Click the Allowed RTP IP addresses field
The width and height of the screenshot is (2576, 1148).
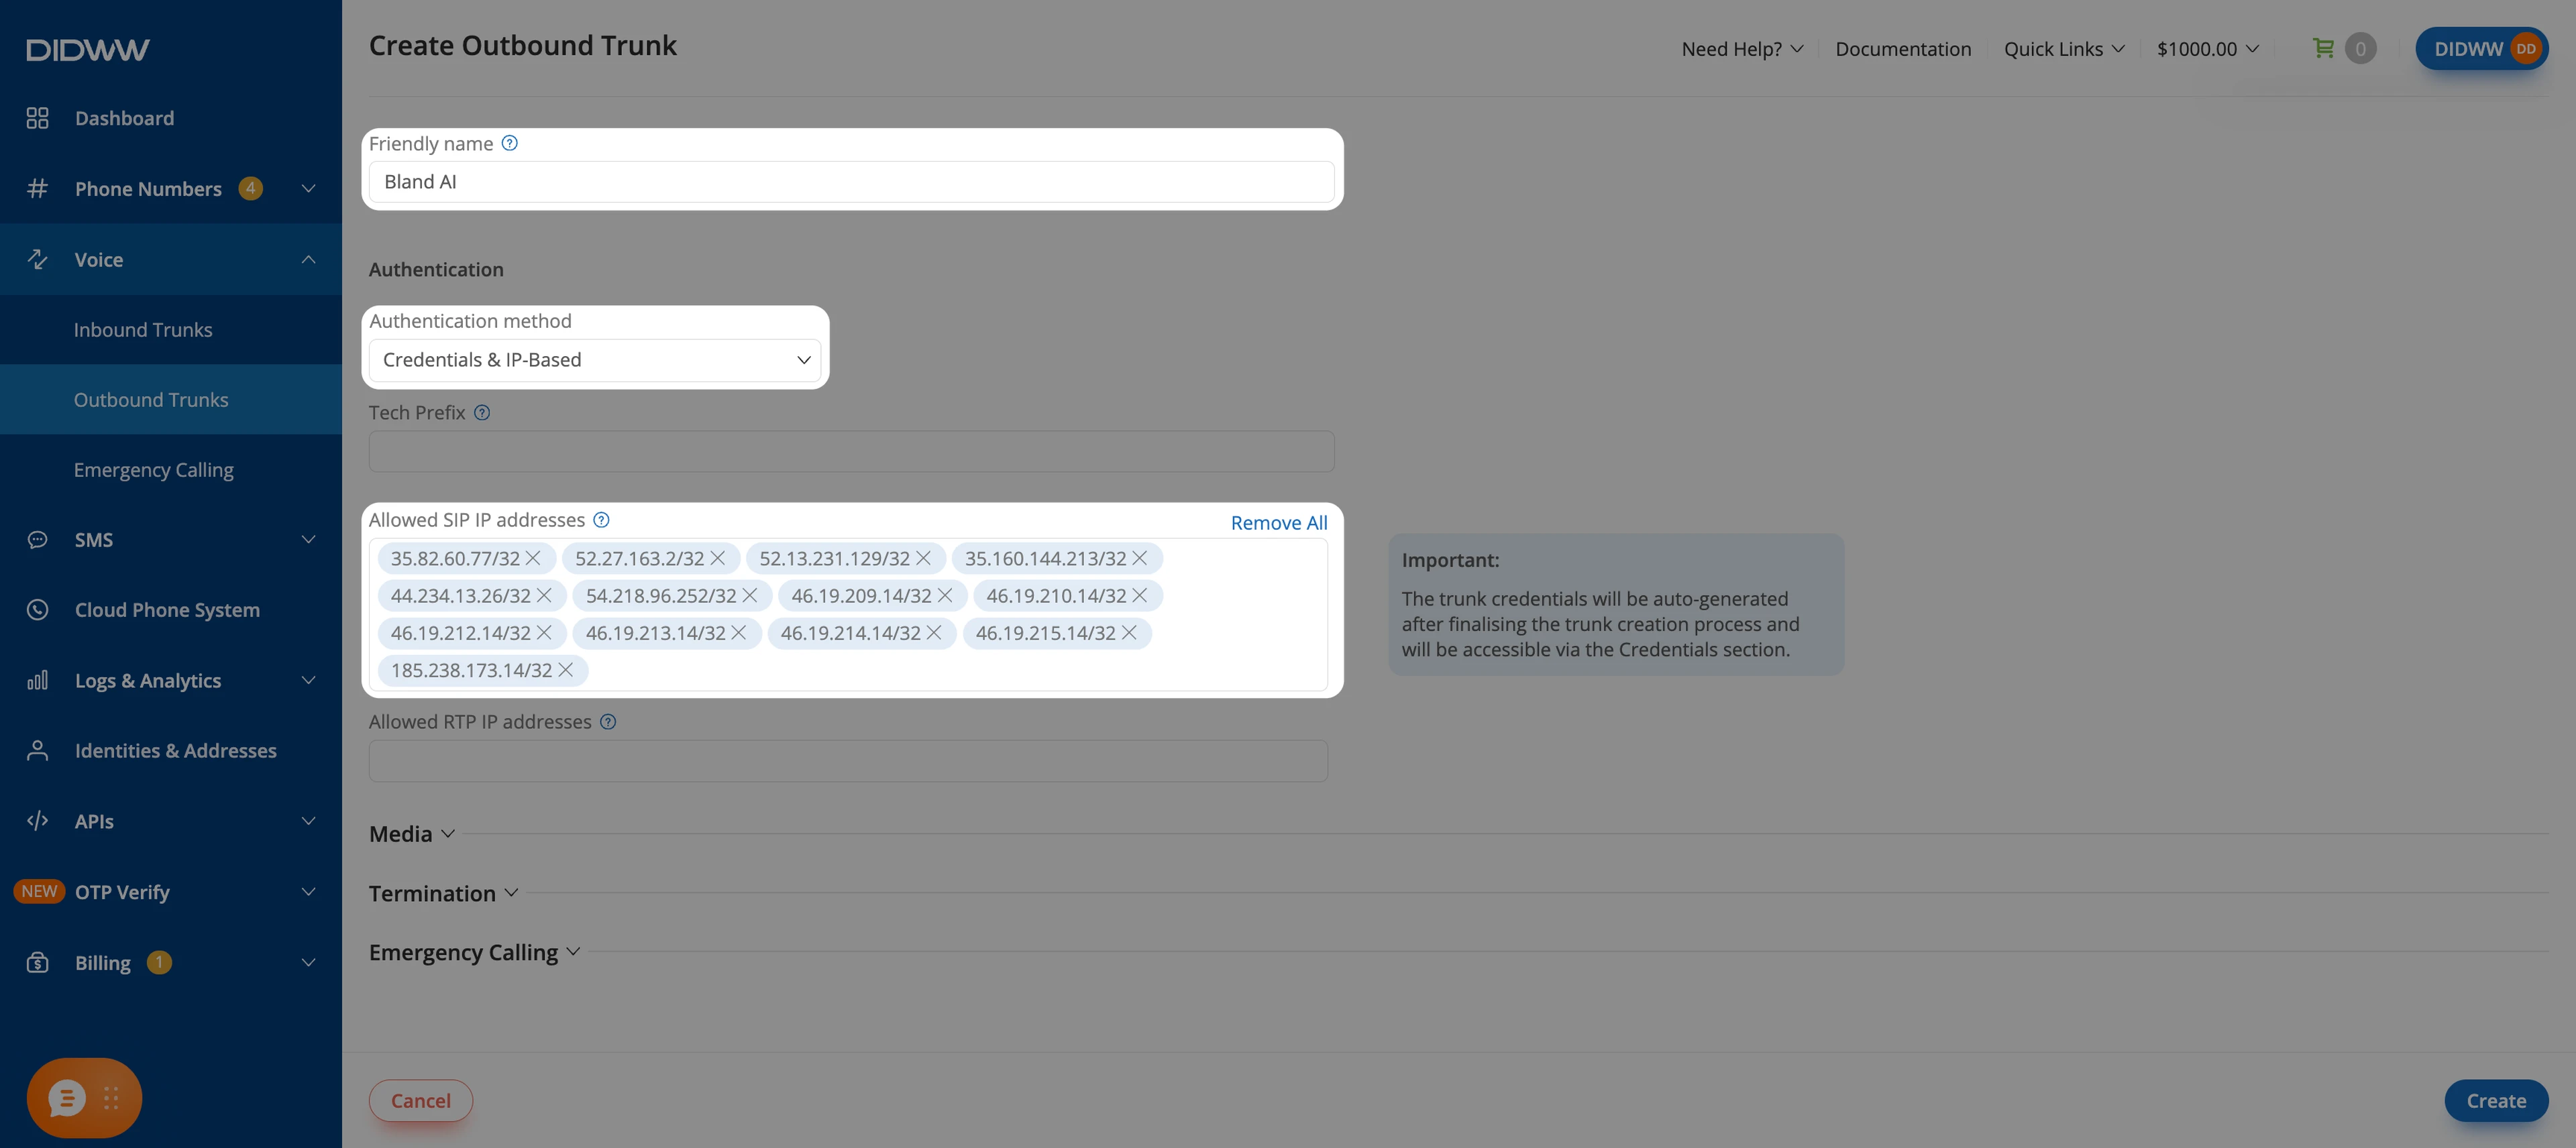[x=848, y=761]
